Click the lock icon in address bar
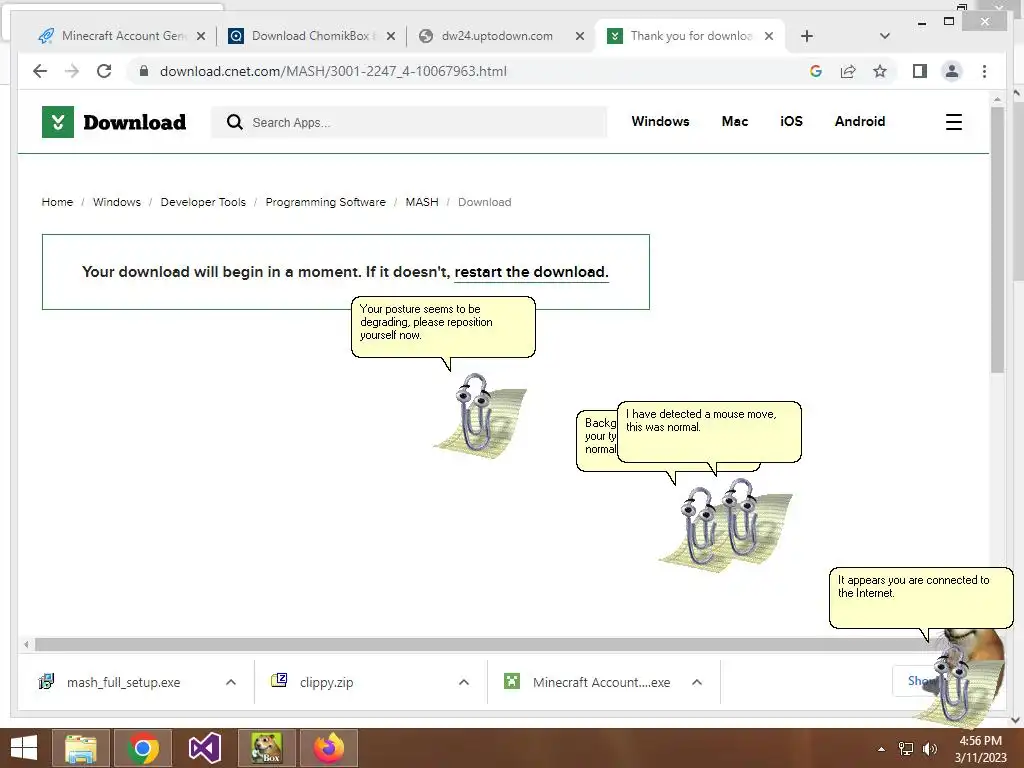 (x=144, y=71)
